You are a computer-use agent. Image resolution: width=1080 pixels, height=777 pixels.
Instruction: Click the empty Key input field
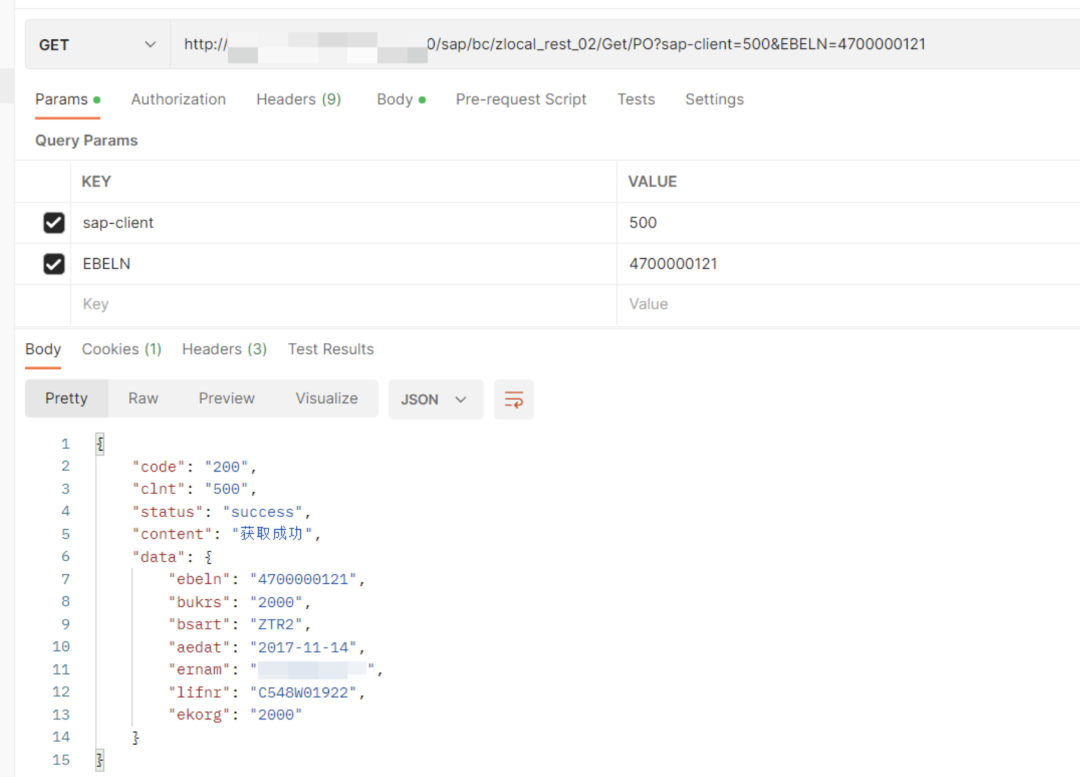coord(340,304)
